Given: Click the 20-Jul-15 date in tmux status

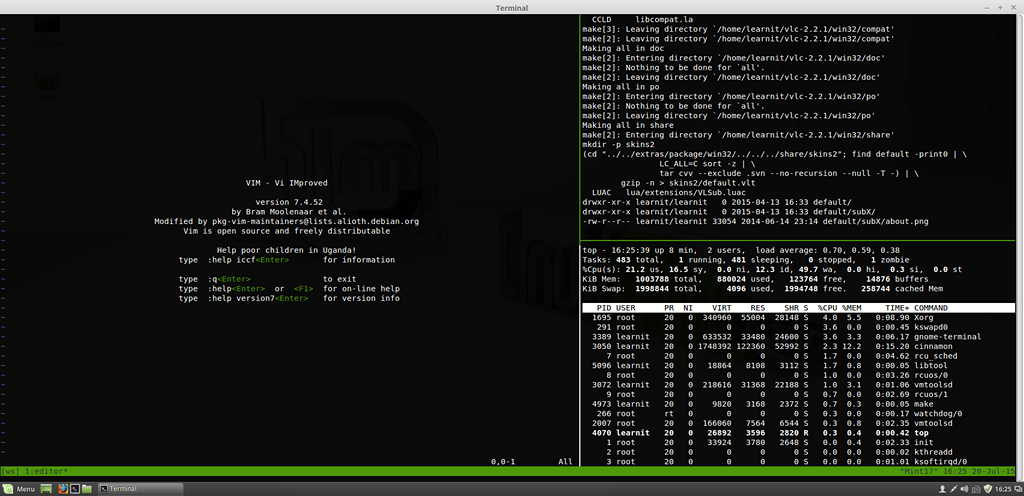Looking at the screenshot, I should (993, 471).
